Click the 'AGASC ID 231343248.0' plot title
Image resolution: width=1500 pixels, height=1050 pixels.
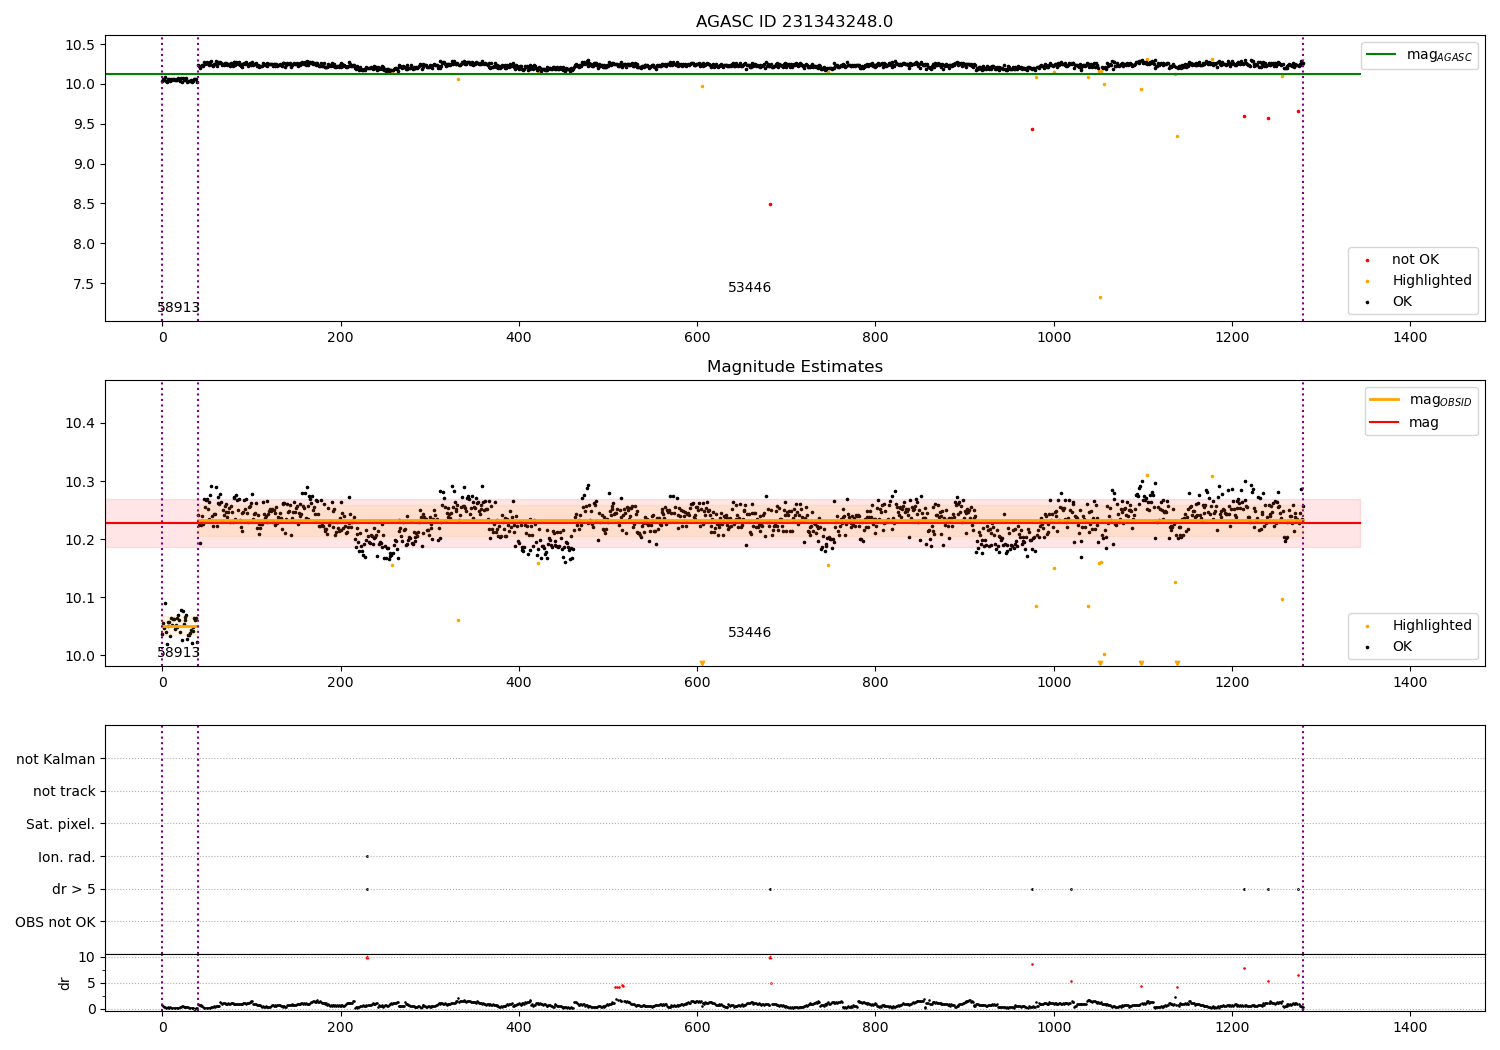[x=794, y=22]
